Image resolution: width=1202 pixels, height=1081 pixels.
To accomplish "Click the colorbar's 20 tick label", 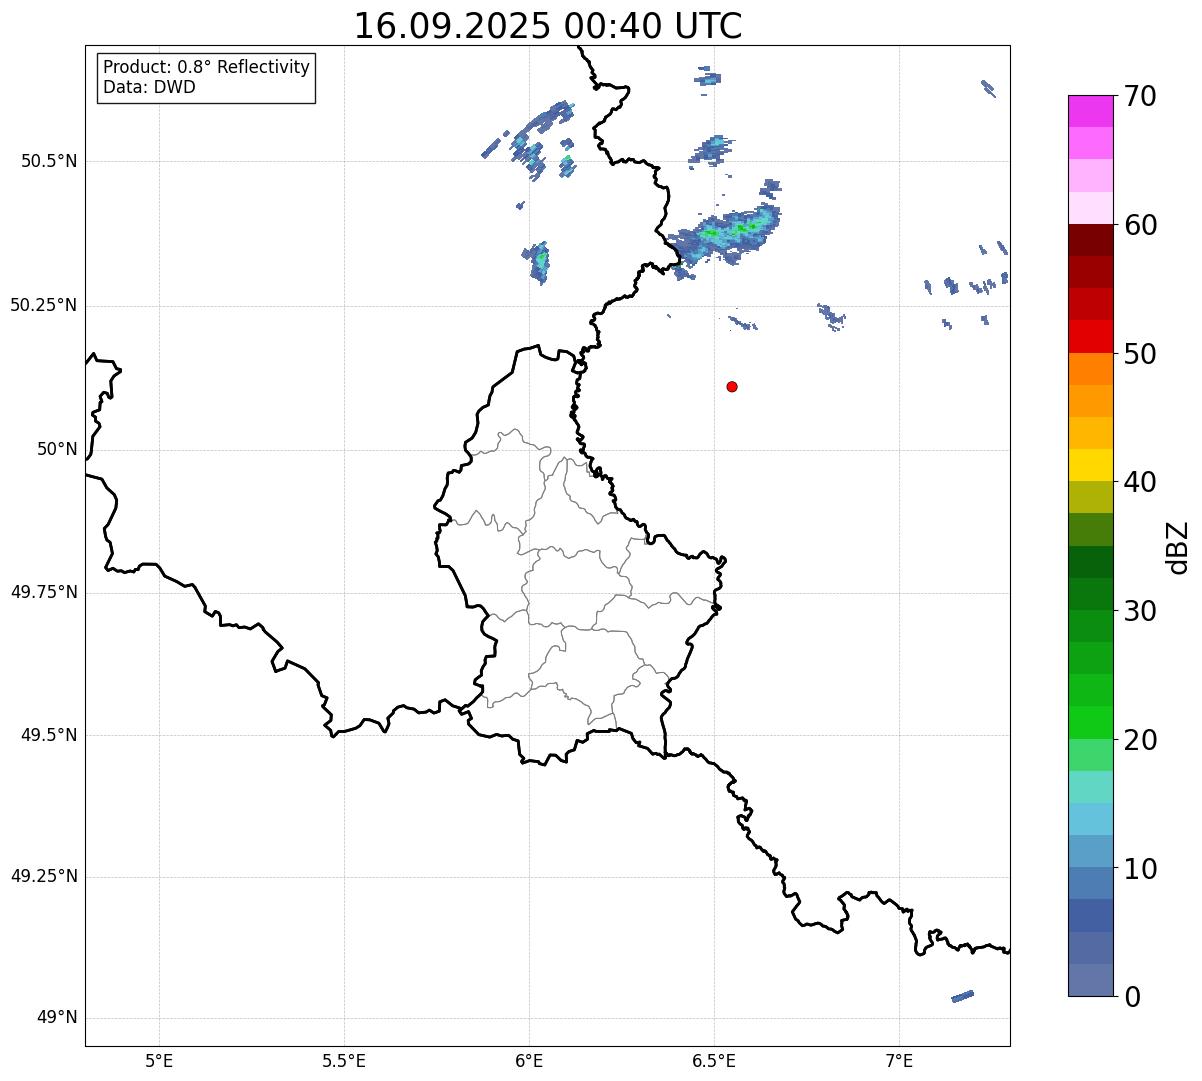I will click(1140, 740).
